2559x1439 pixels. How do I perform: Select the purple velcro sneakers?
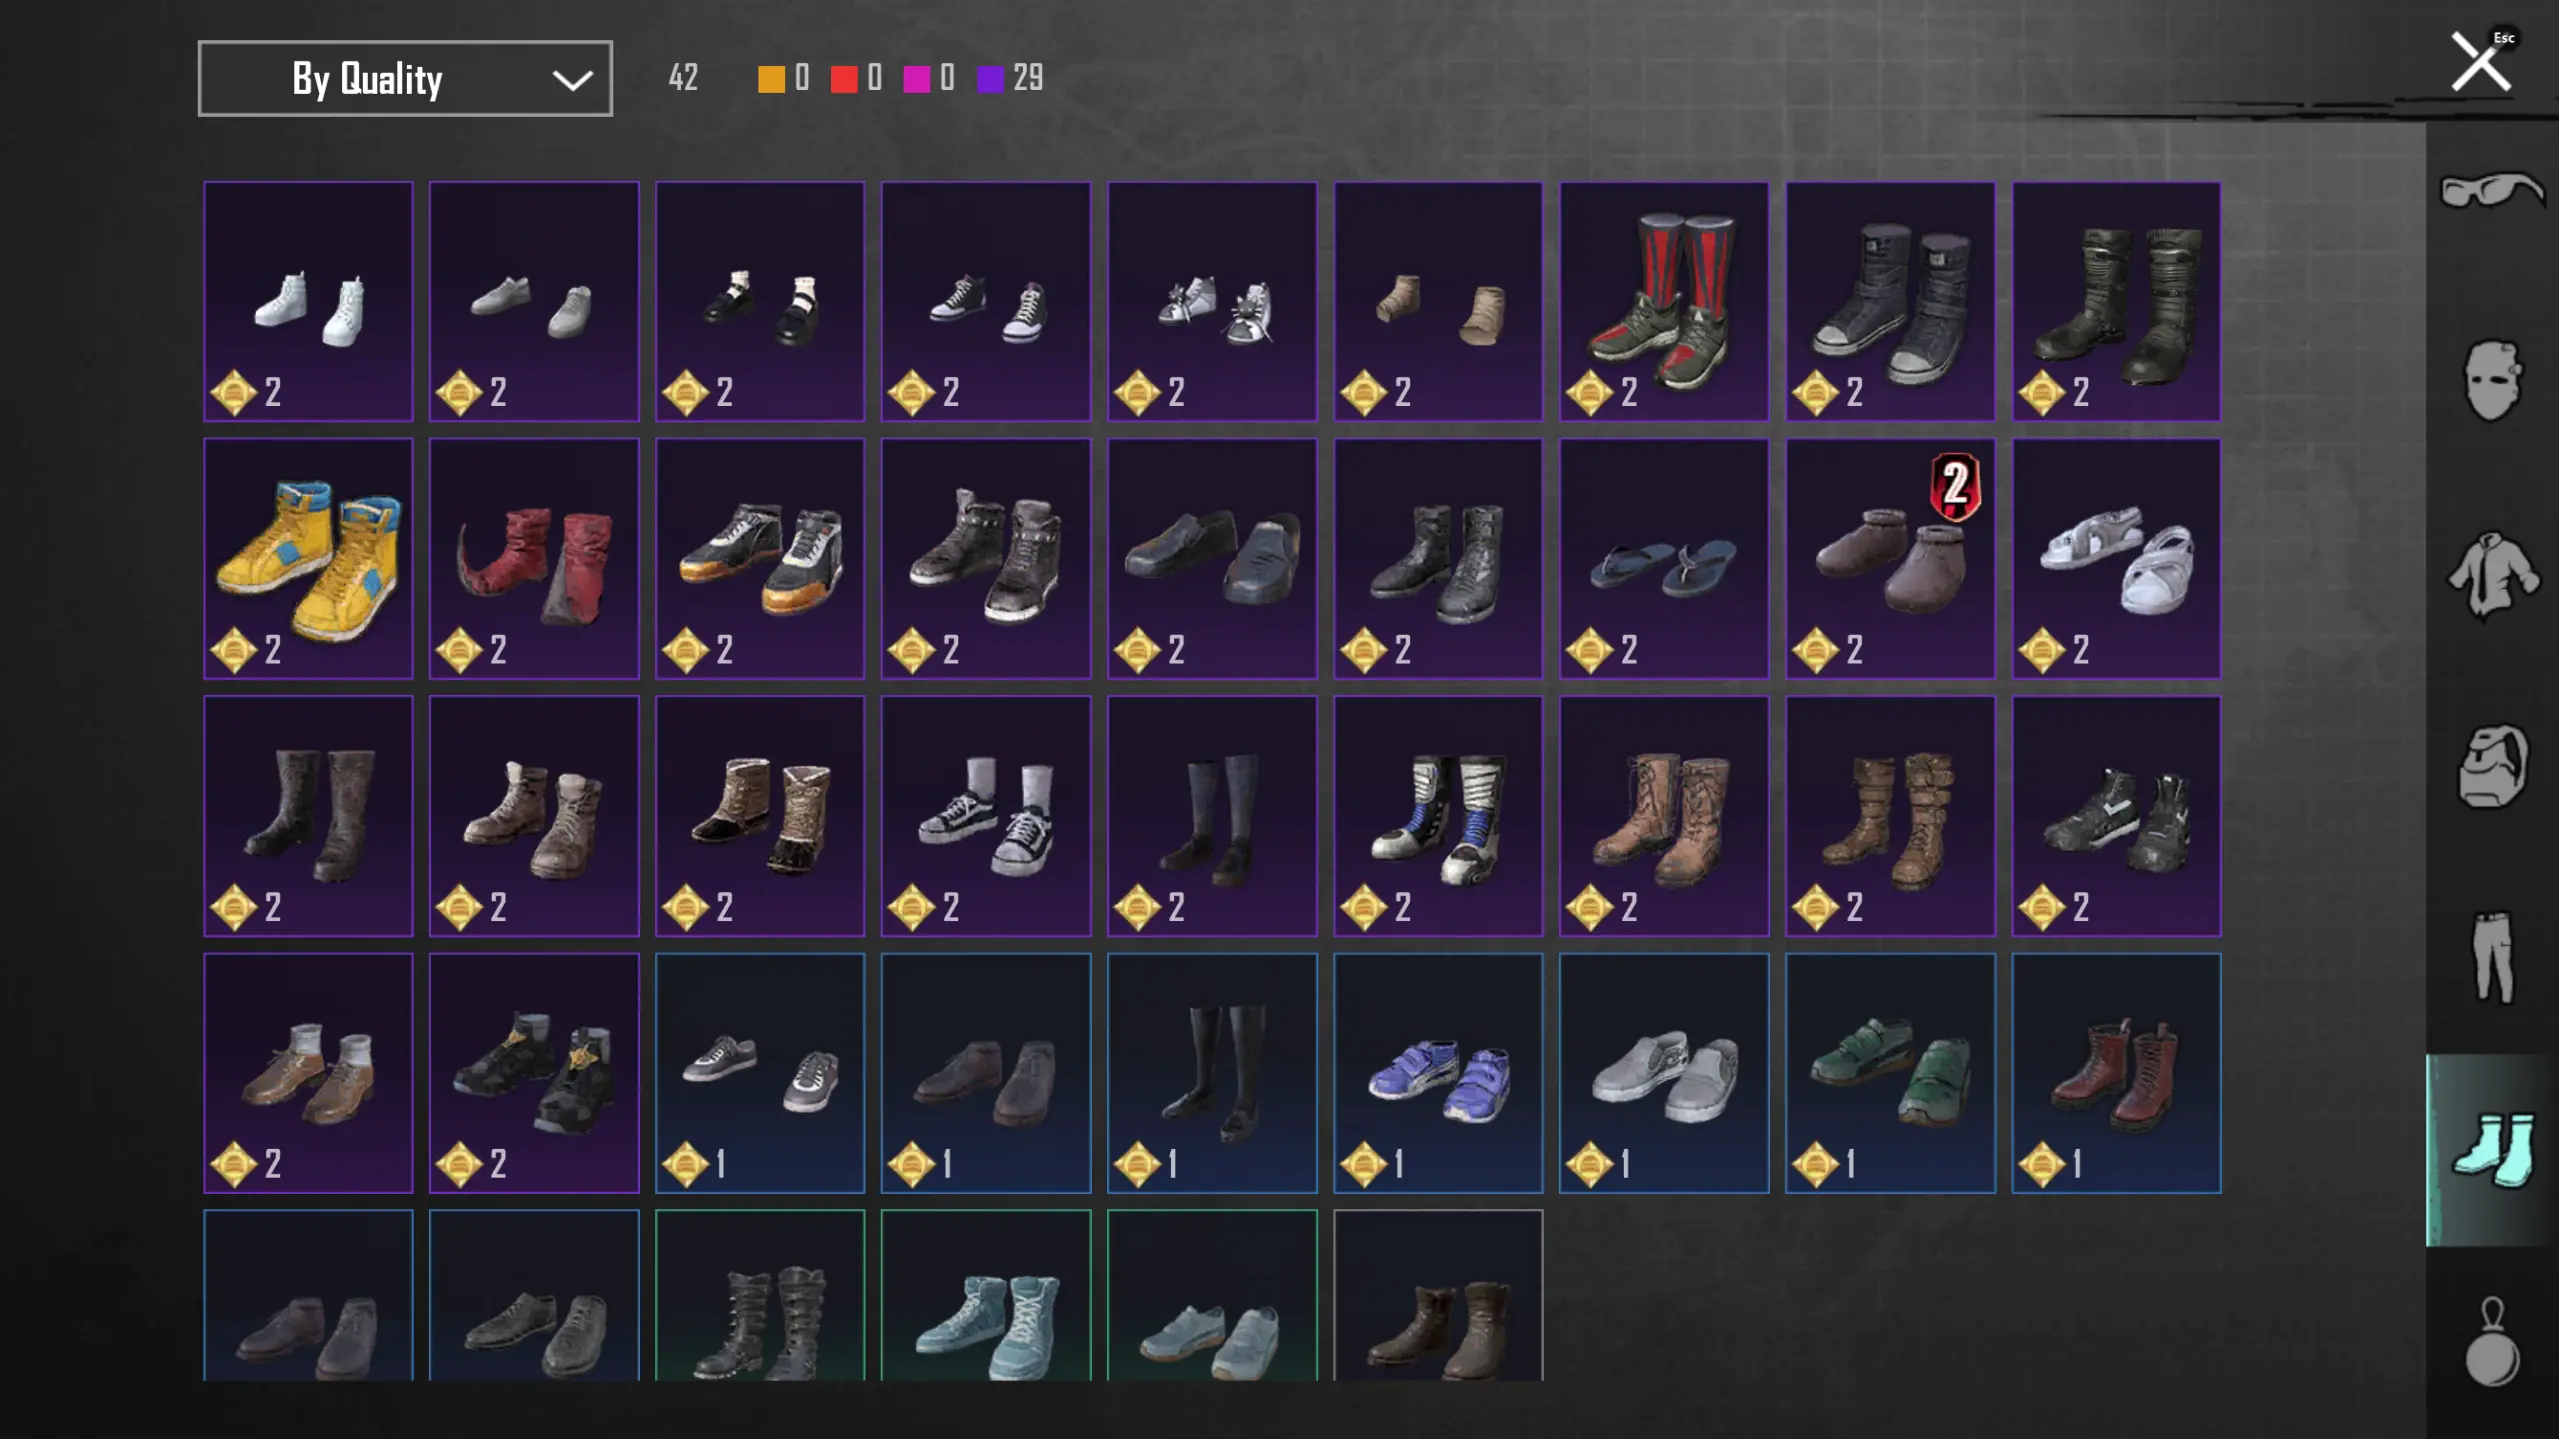[1438, 1073]
